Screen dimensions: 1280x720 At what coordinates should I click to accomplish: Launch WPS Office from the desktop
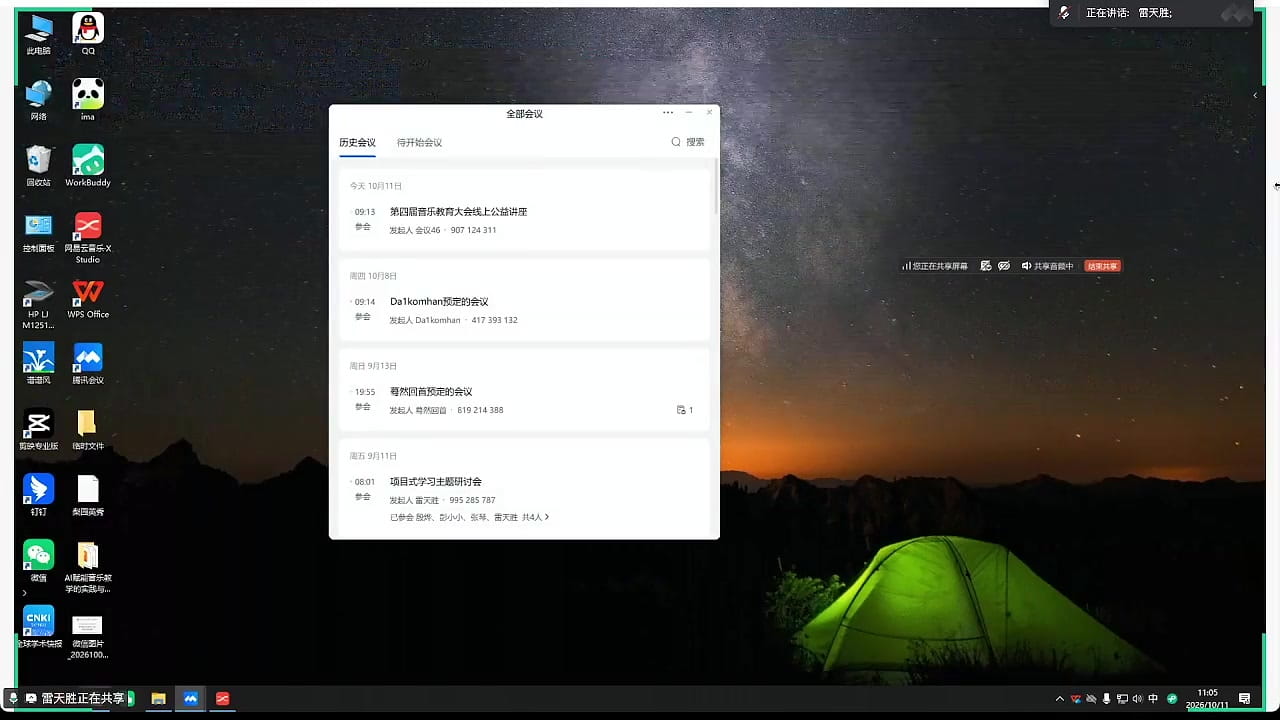point(88,298)
